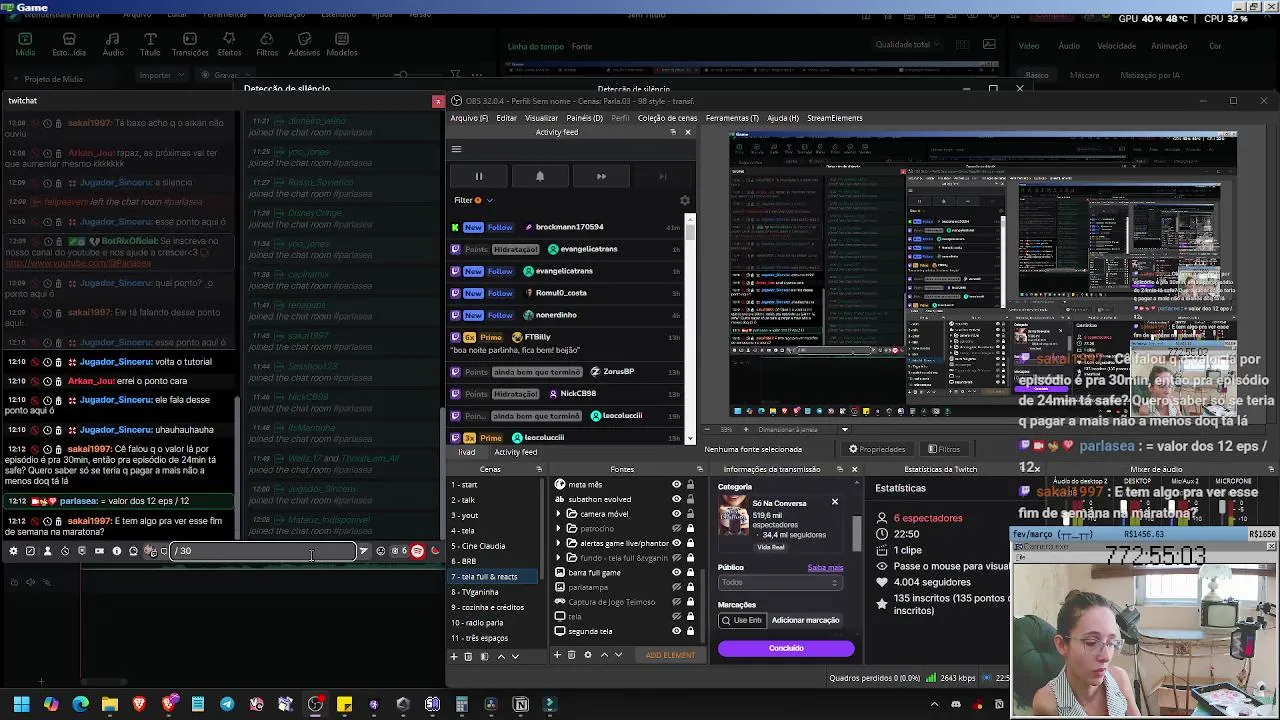This screenshot has width=1280, height=720.
Task: Open the Público Todos dropdown
Action: tap(779, 582)
